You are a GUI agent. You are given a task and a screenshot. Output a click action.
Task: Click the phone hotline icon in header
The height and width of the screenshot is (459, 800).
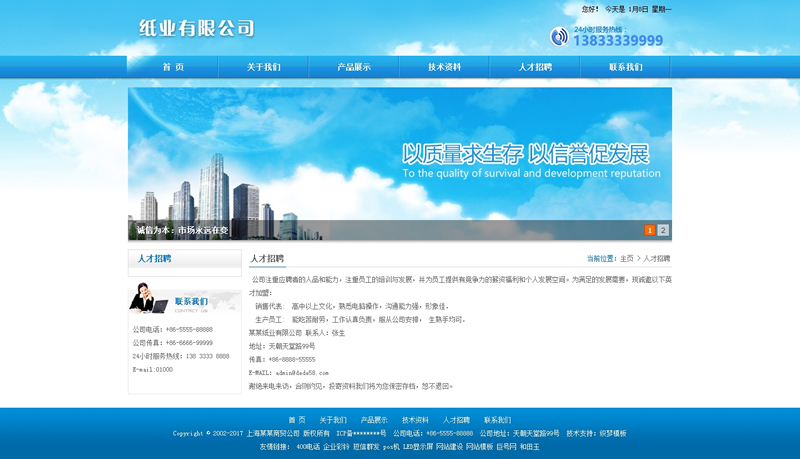(558, 37)
